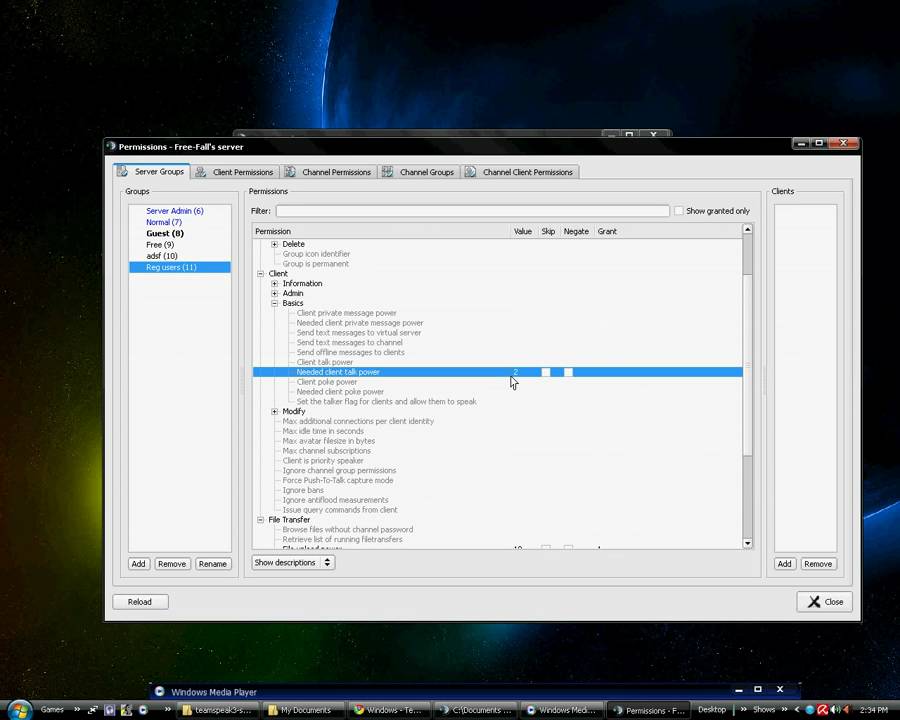Select Client is priority speaker

click(x=323, y=460)
